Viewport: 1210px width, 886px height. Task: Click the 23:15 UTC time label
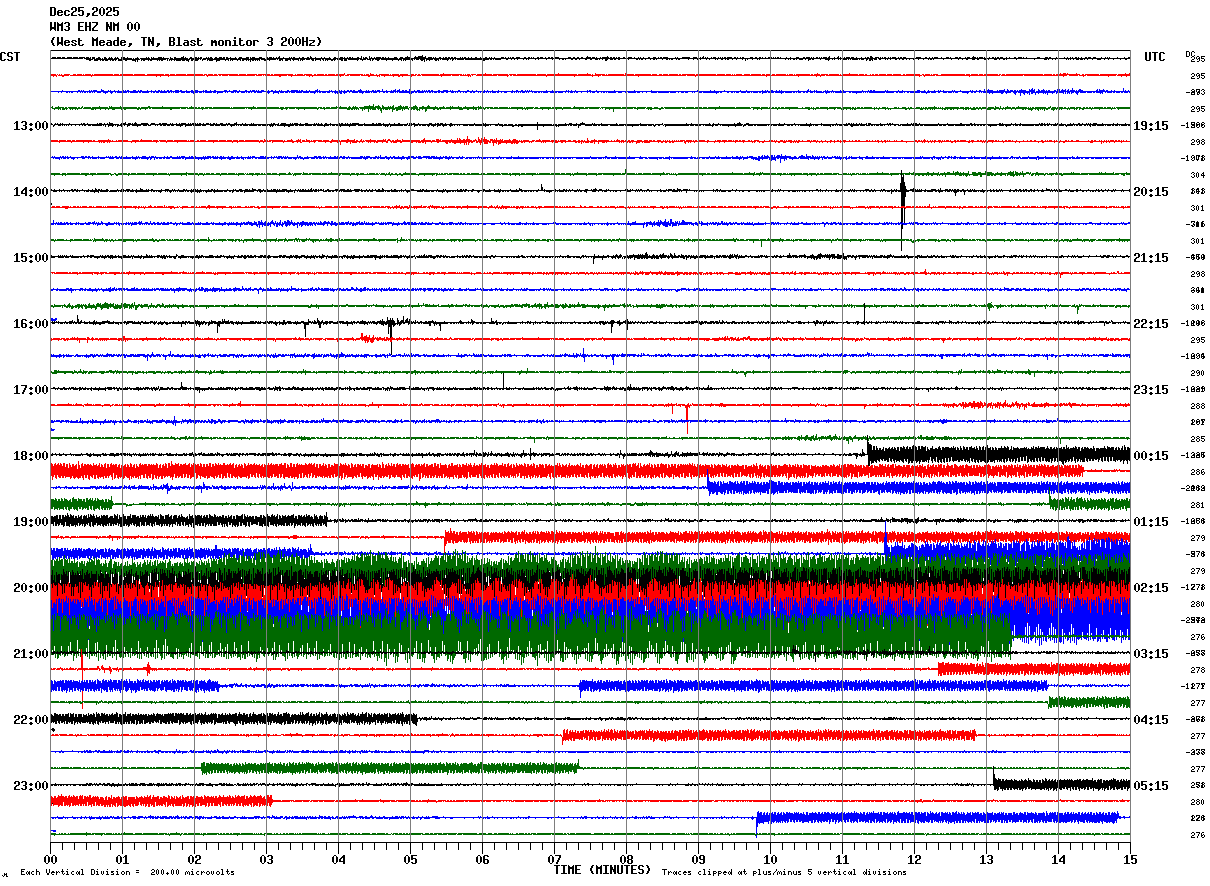(x=1151, y=389)
